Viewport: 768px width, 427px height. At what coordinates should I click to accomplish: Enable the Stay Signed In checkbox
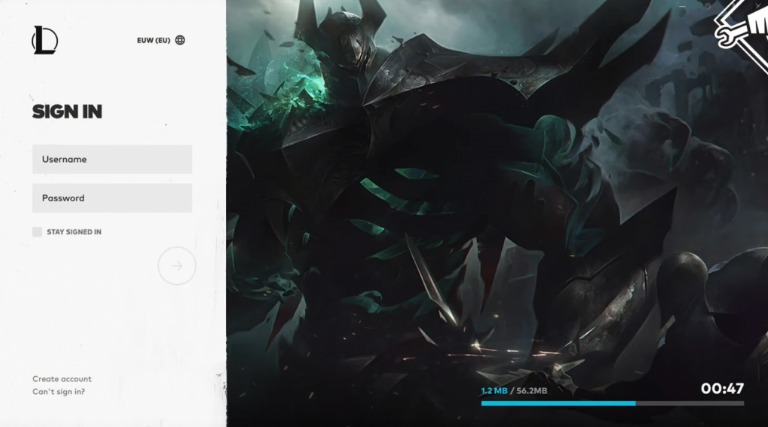(37, 232)
